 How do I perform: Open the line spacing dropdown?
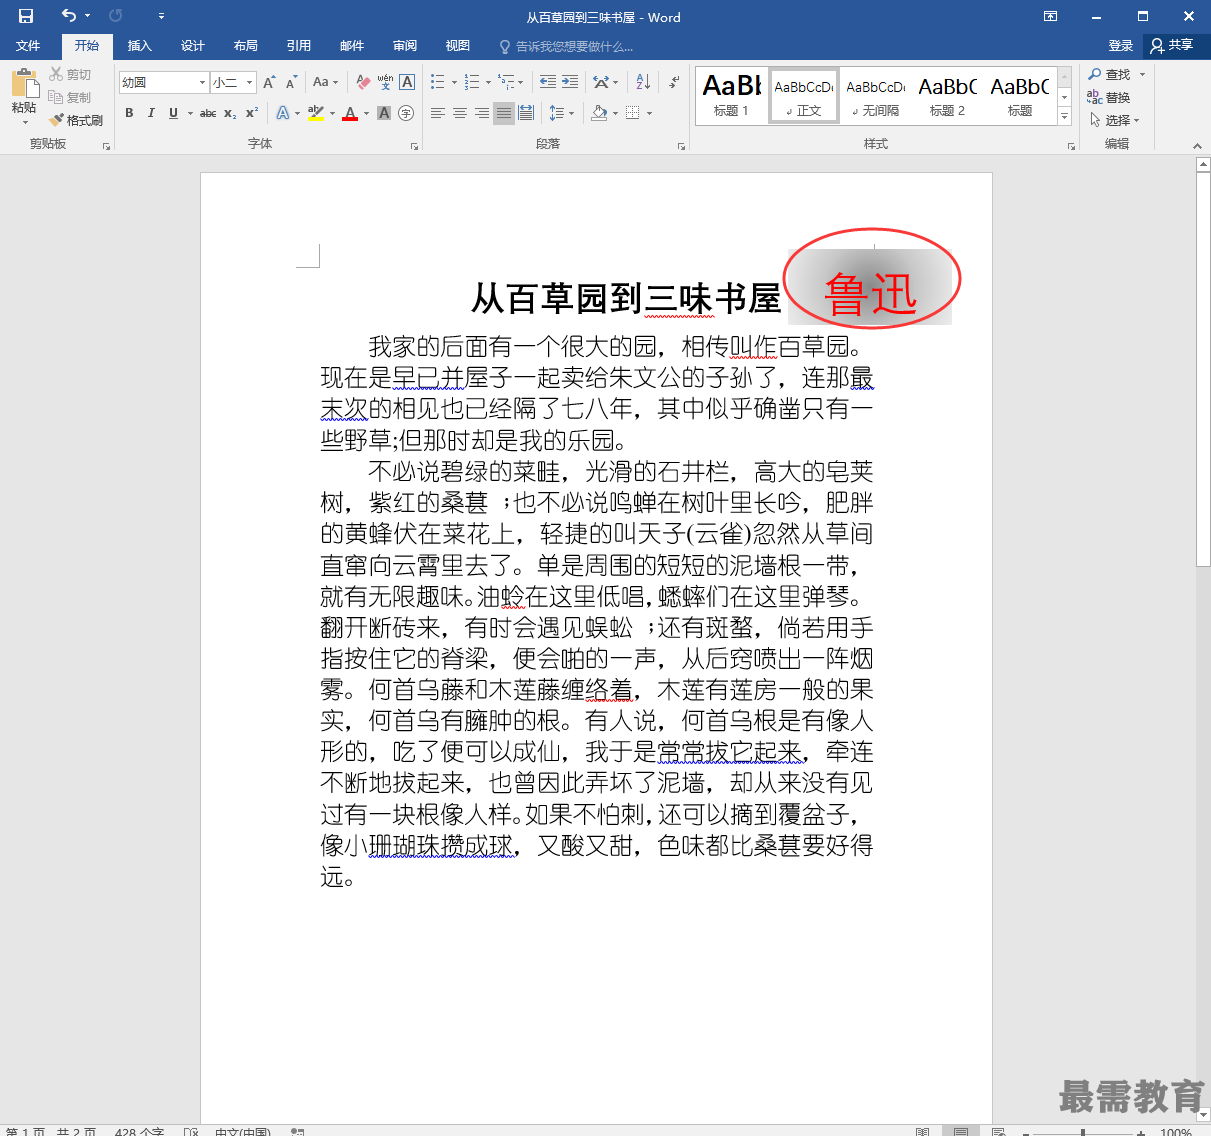point(562,113)
